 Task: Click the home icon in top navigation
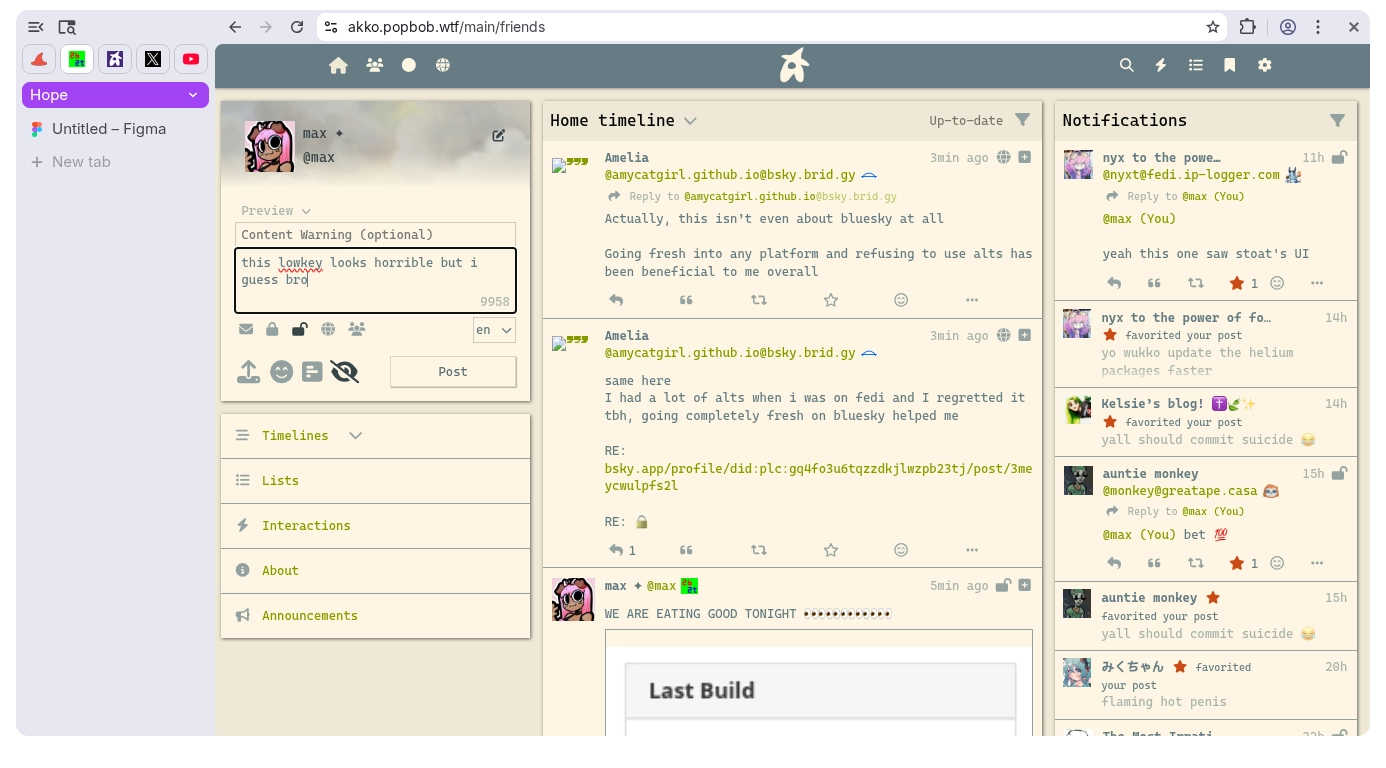(x=338, y=65)
